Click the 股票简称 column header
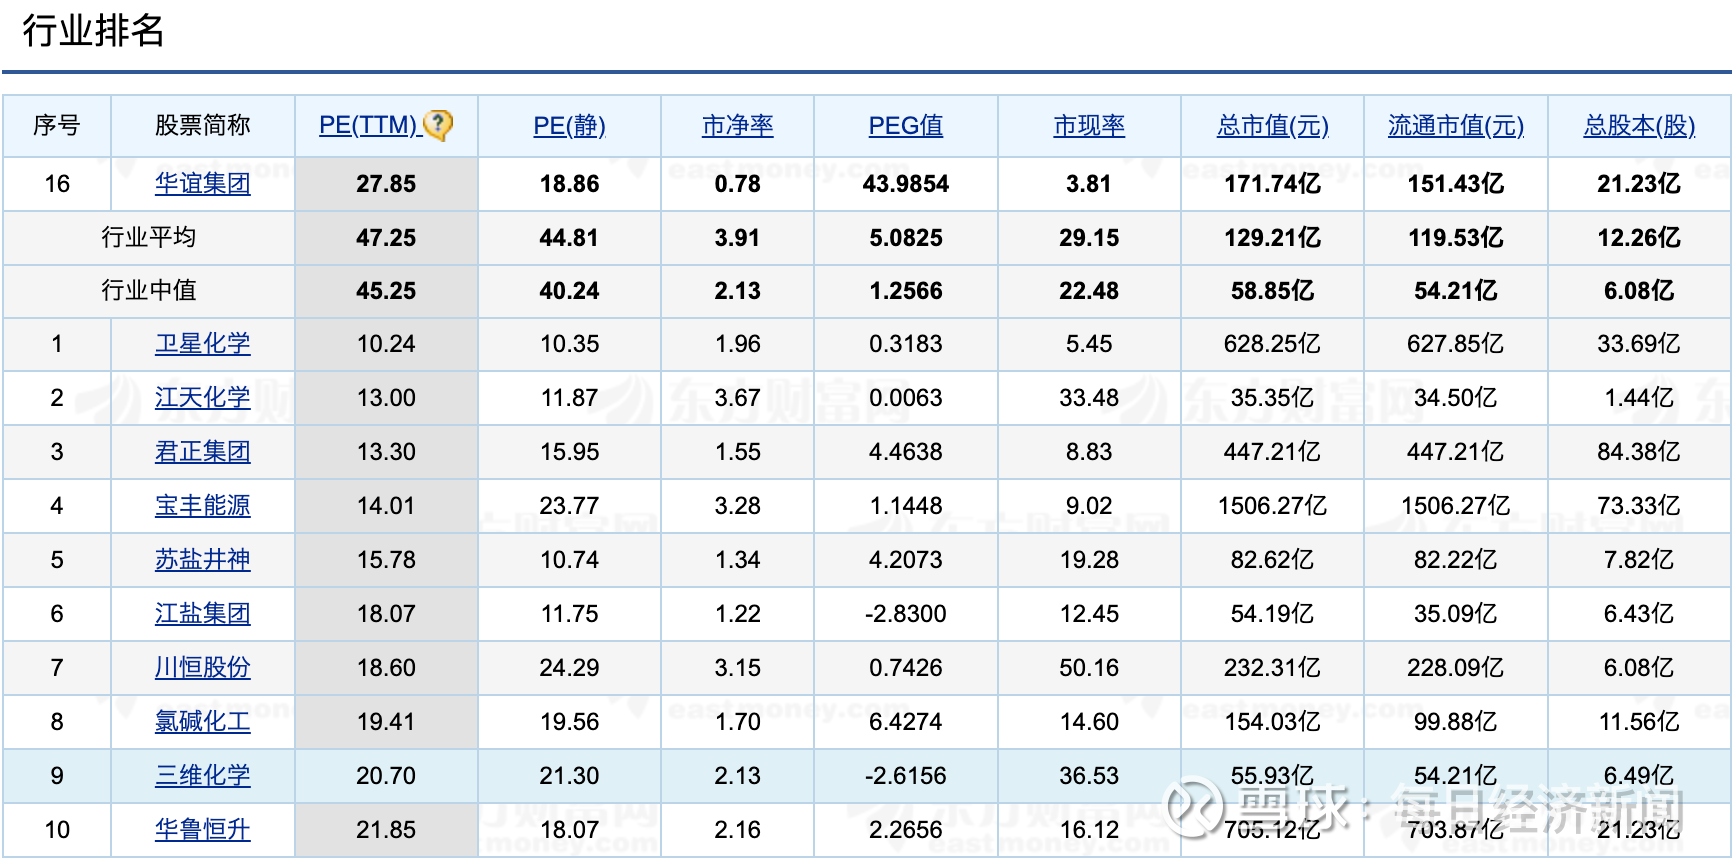Viewport: 1736px width, 864px height. pos(203,126)
